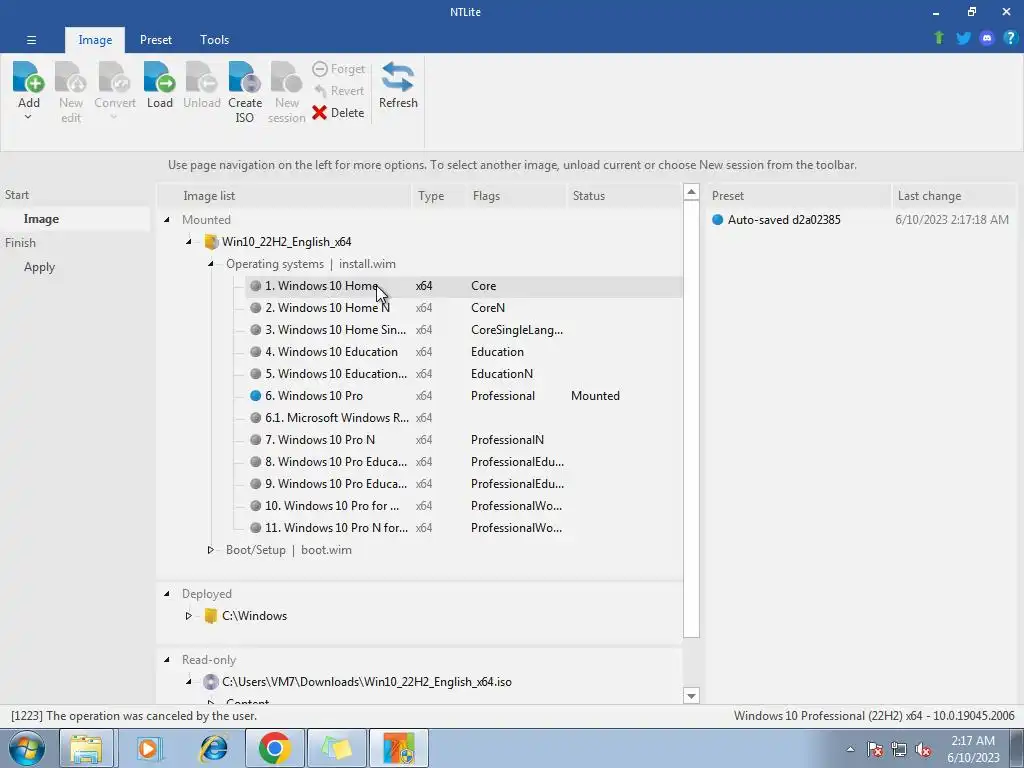Click the green update arrow icon
Viewport: 1024px width, 768px height.
[938, 38]
